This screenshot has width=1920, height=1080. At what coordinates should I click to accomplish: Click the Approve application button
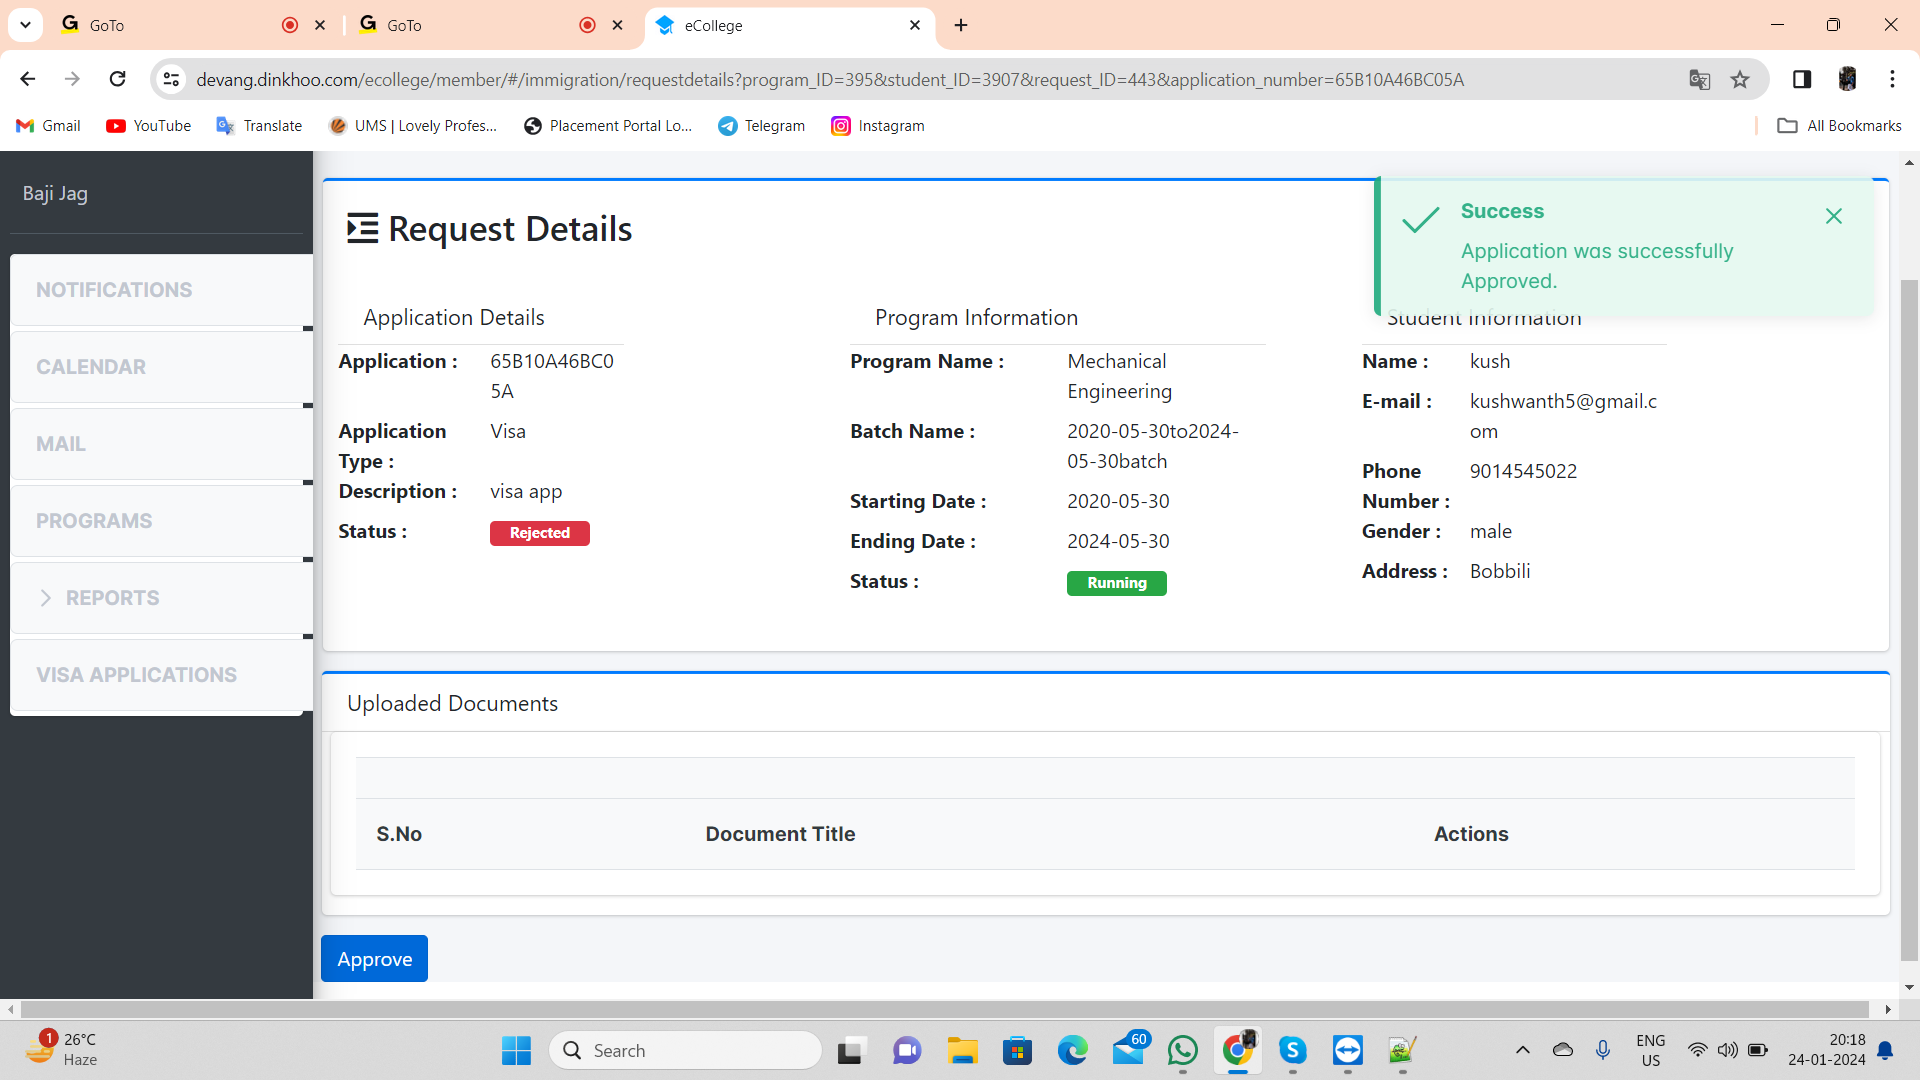pos(375,959)
